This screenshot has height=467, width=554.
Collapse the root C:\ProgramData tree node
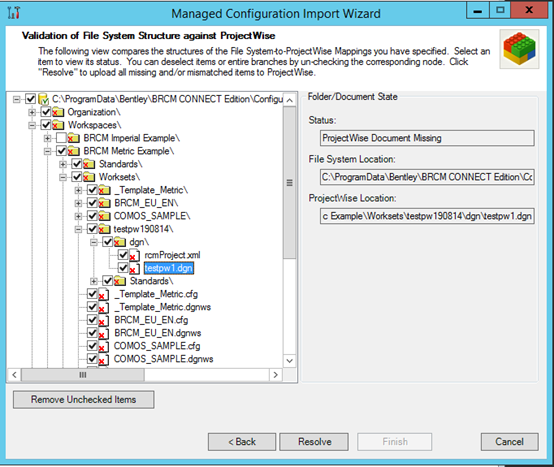click(x=16, y=99)
